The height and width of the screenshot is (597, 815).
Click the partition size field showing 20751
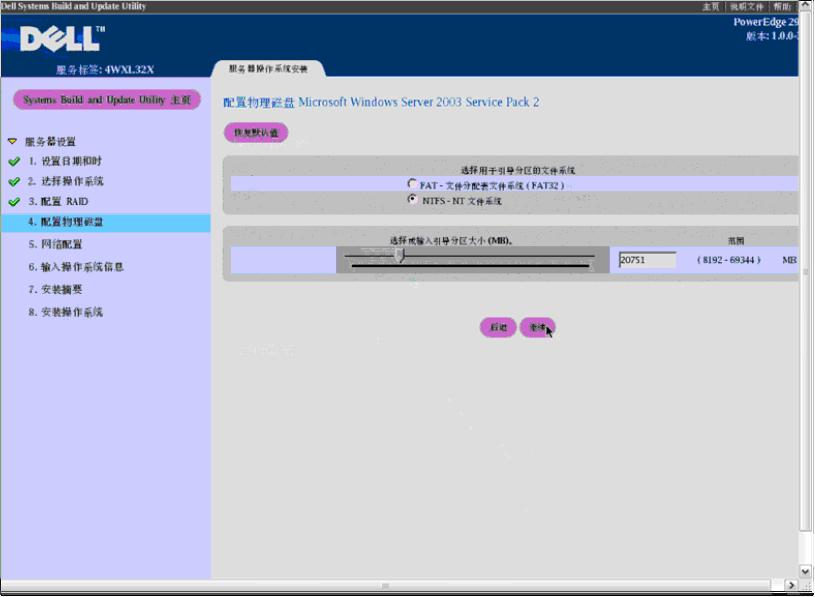(648, 260)
